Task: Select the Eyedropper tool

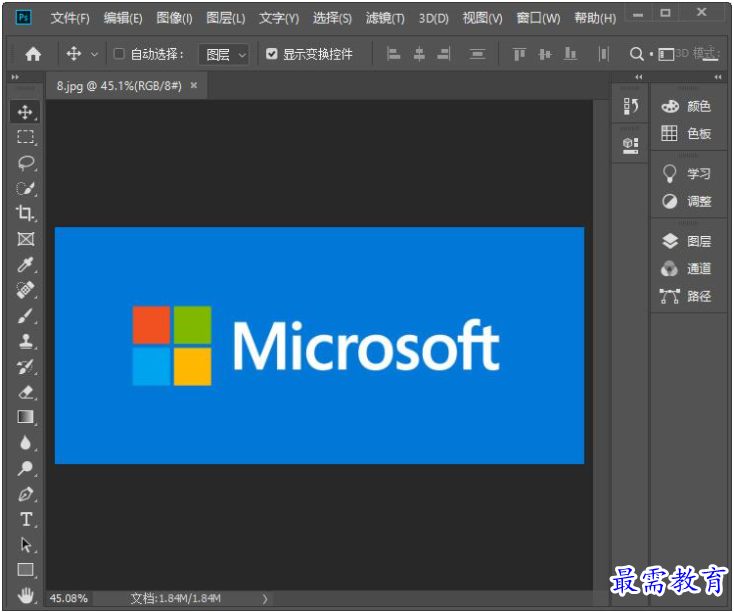Action: (x=25, y=265)
